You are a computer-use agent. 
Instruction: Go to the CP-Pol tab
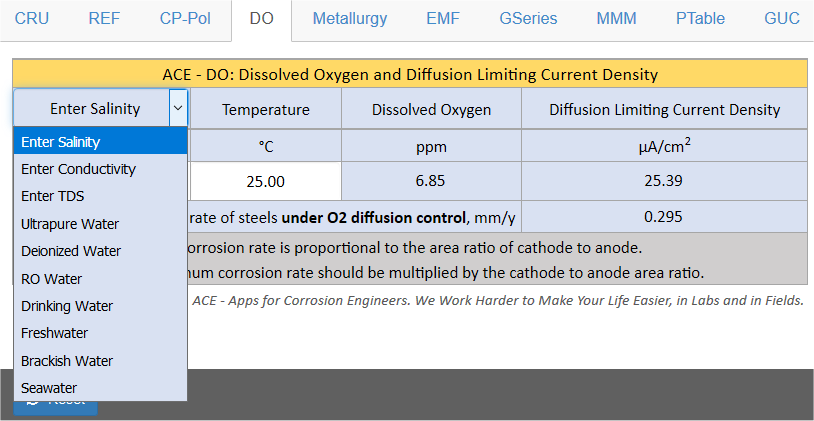click(185, 19)
